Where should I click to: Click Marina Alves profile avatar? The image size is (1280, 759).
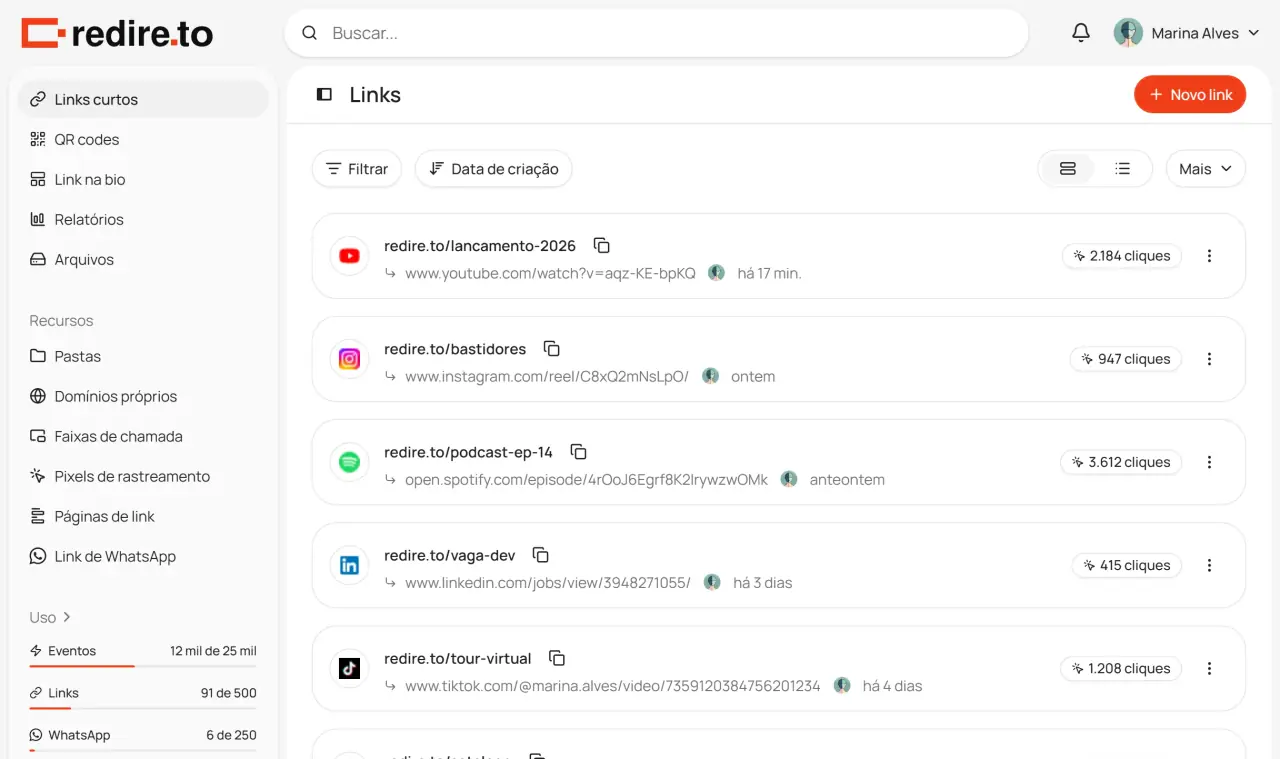click(1128, 33)
